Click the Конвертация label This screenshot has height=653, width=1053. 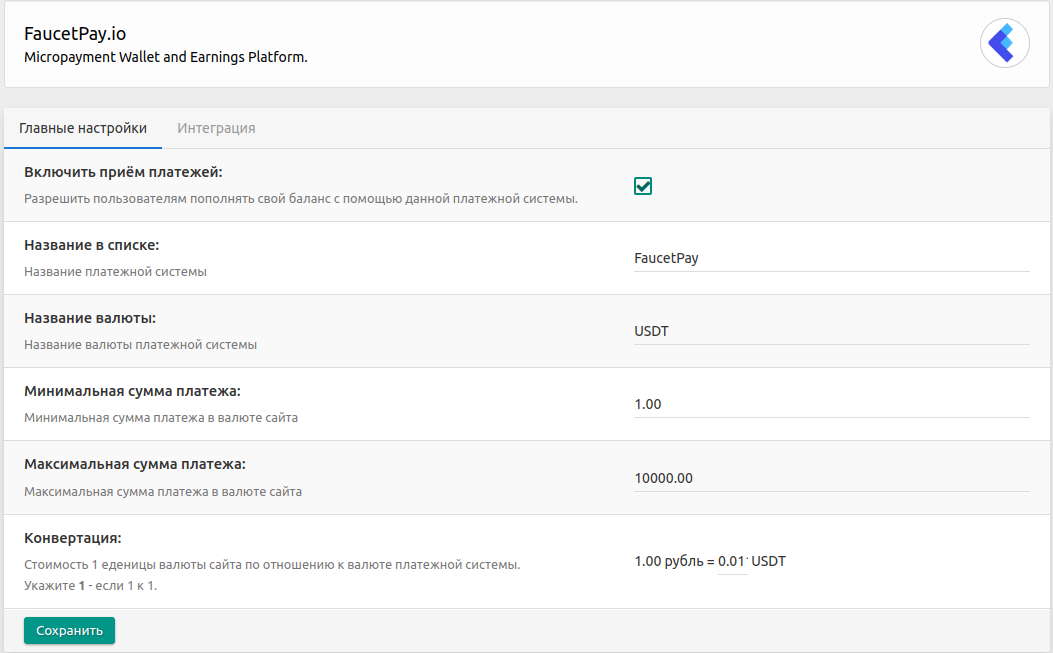(x=72, y=538)
